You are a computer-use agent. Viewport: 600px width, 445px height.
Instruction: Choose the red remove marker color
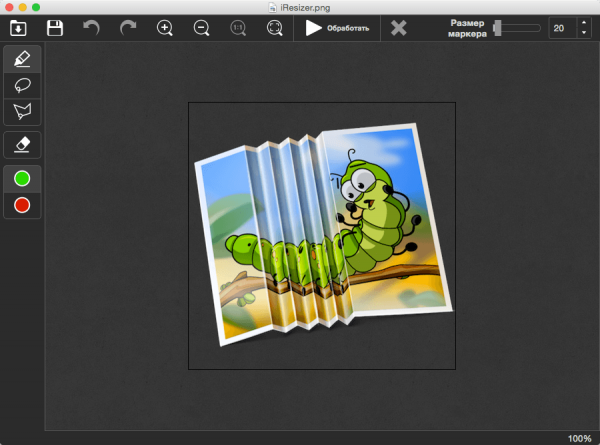(x=22, y=205)
